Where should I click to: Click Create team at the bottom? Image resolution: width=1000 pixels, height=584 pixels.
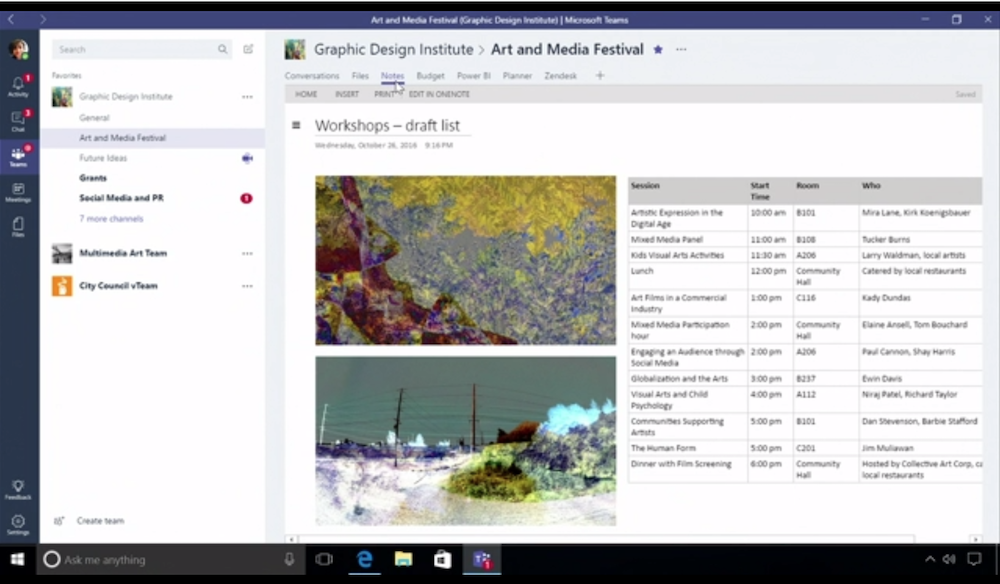[x=100, y=521]
